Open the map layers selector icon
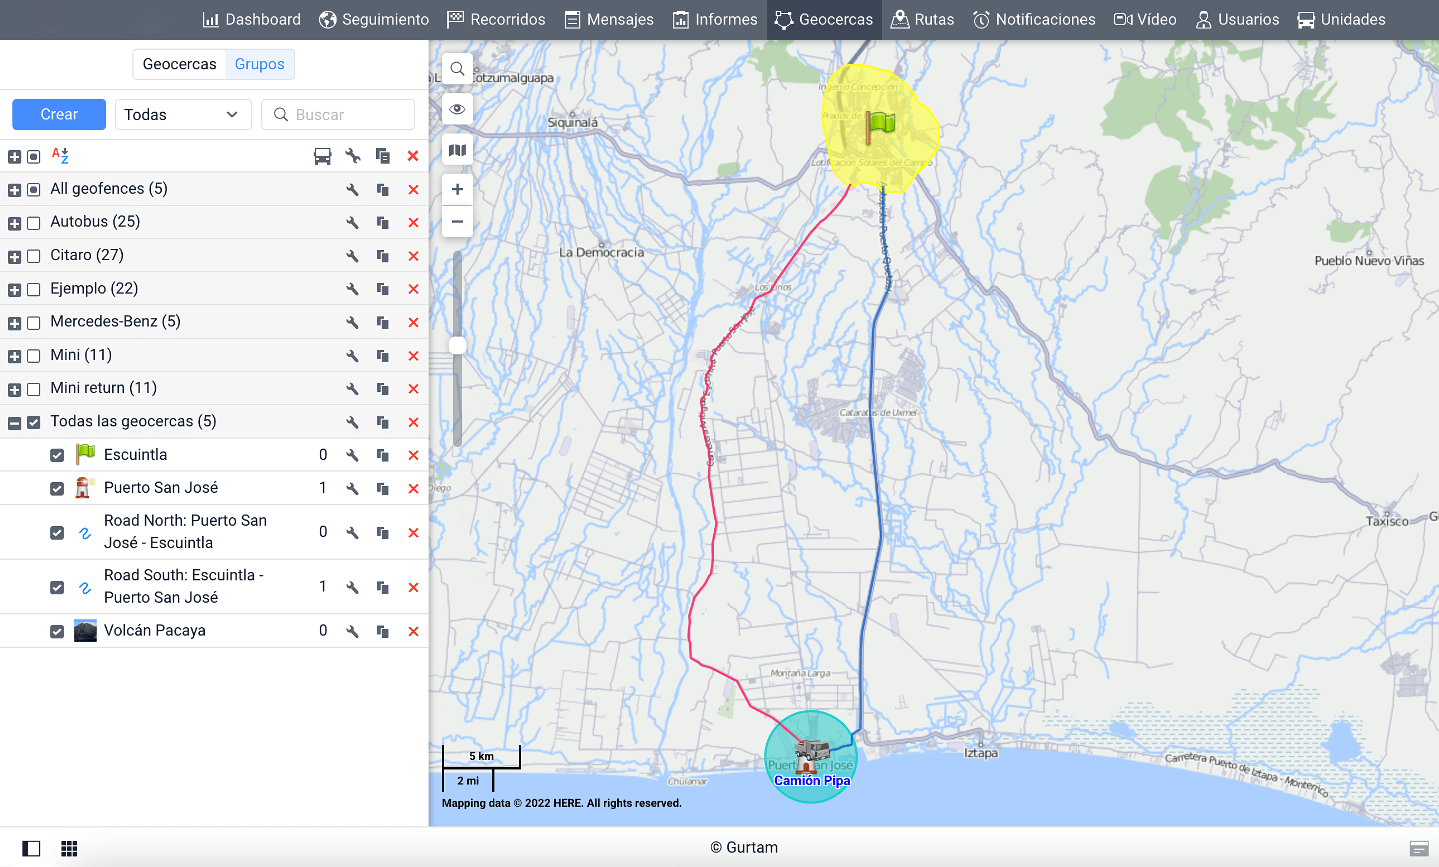Image resolution: width=1439 pixels, height=867 pixels. (x=457, y=150)
